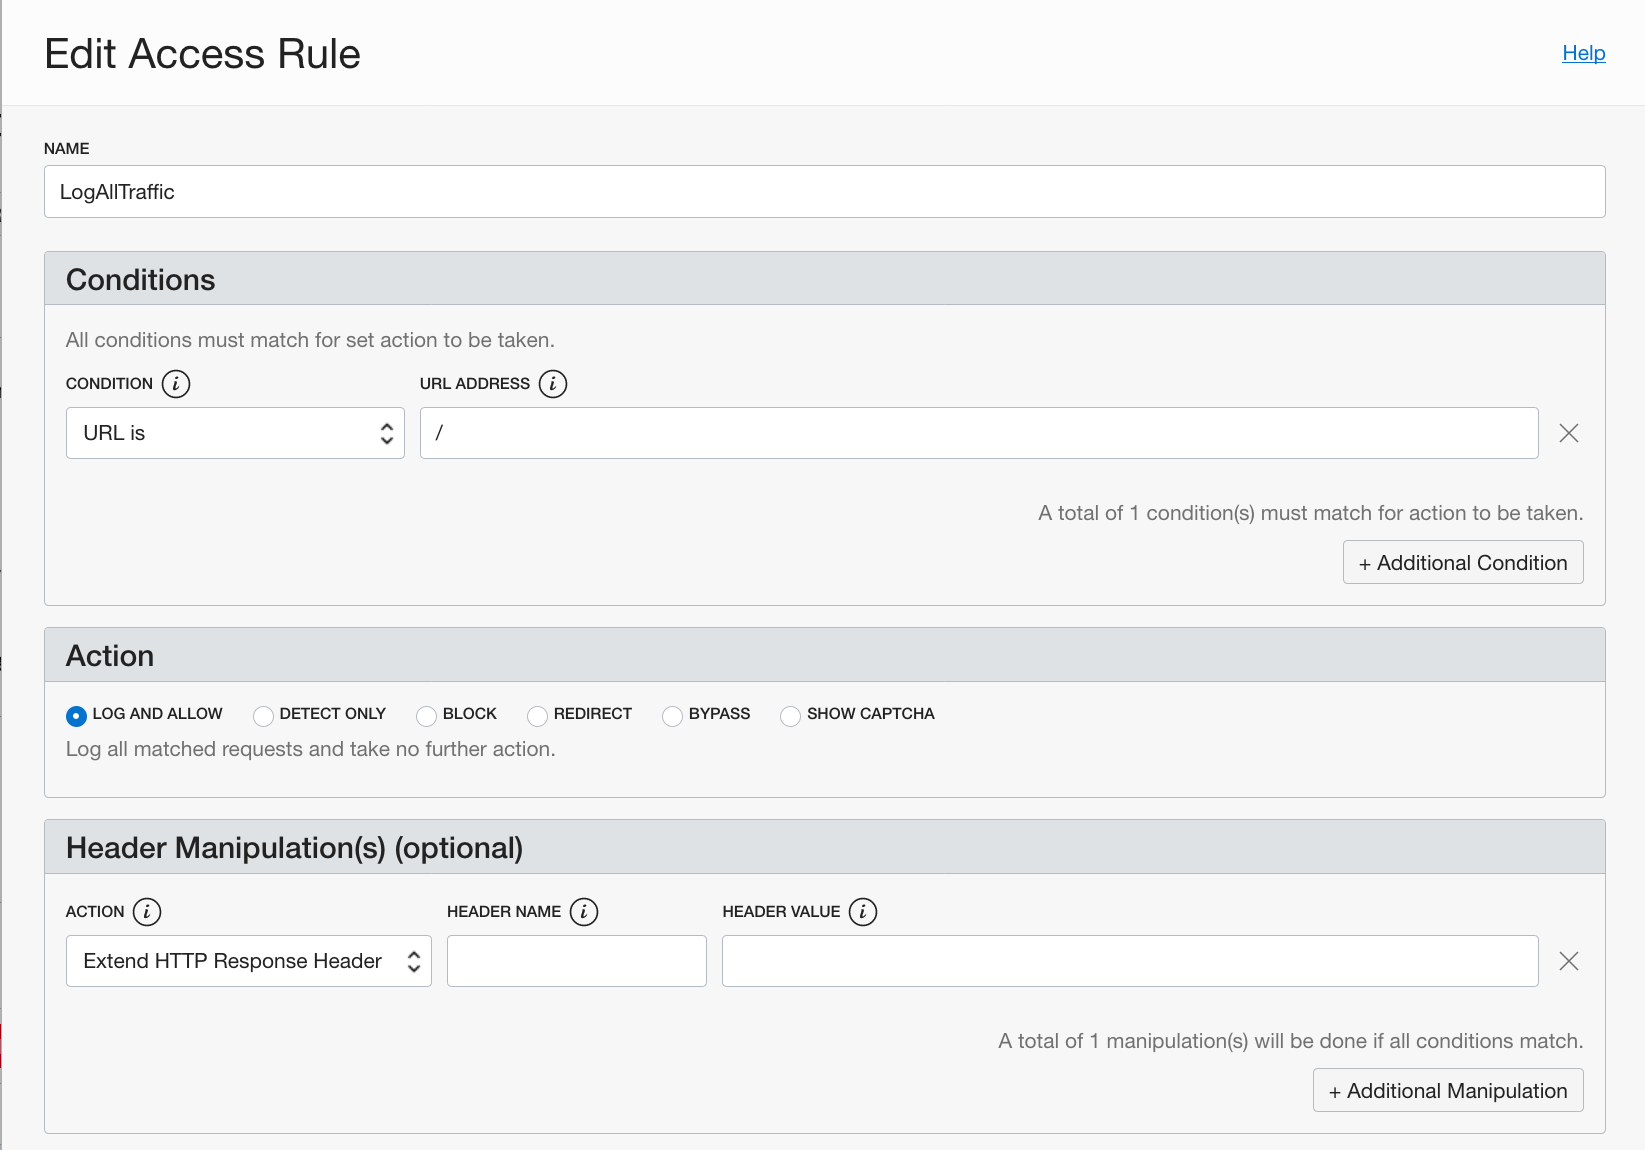1645x1150 pixels.
Task: Choose the DETECT ONLY action
Action: pyautogui.click(x=264, y=715)
